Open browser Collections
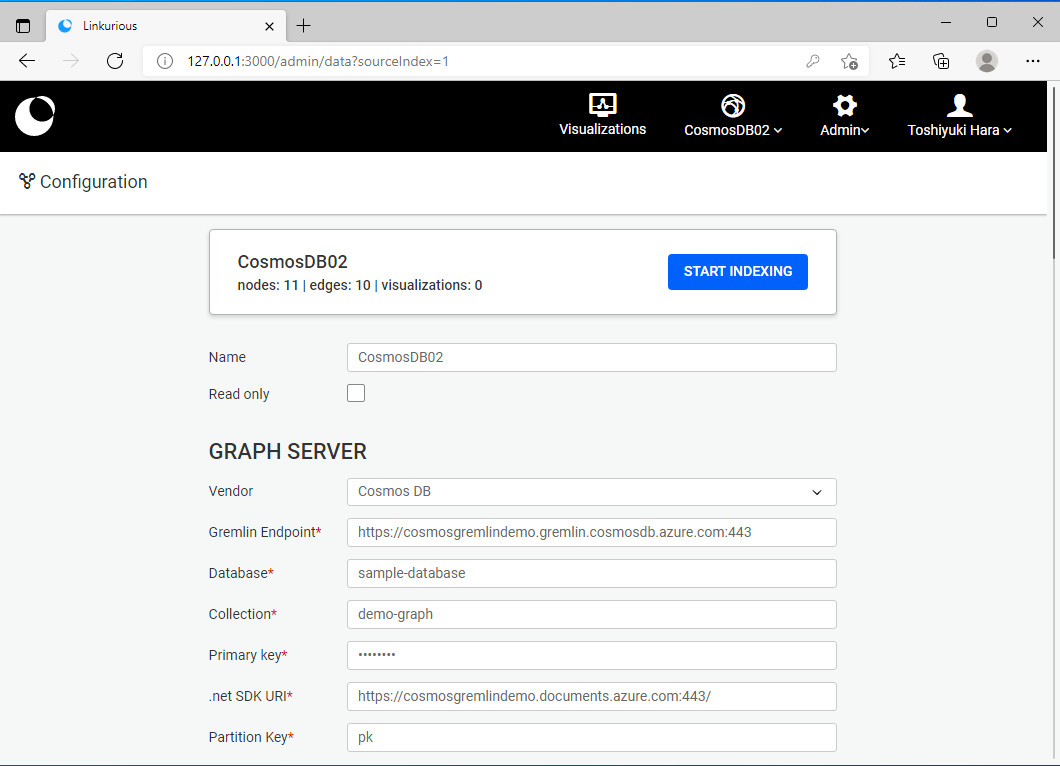Image resolution: width=1060 pixels, height=766 pixels. pyautogui.click(x=941, y=62)
